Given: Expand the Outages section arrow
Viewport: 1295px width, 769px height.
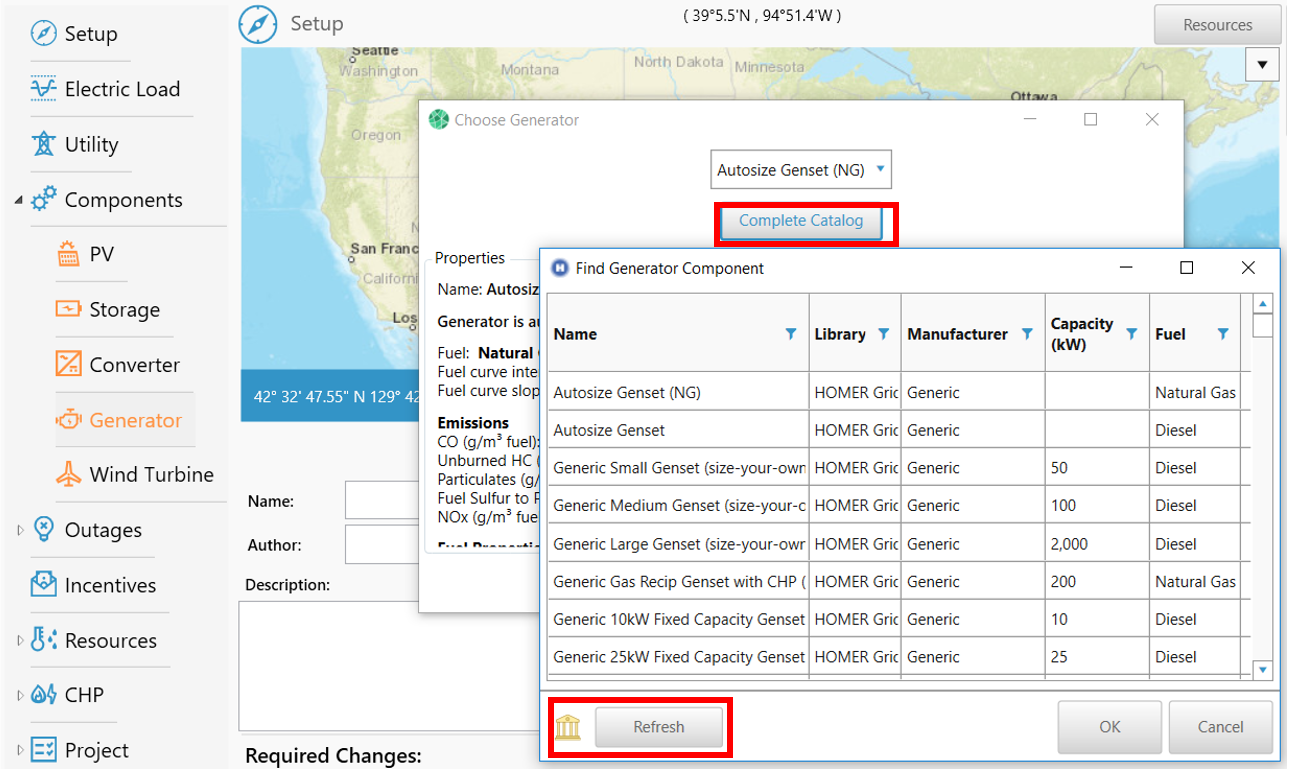Looking at the screenshot, I should 19,530.
